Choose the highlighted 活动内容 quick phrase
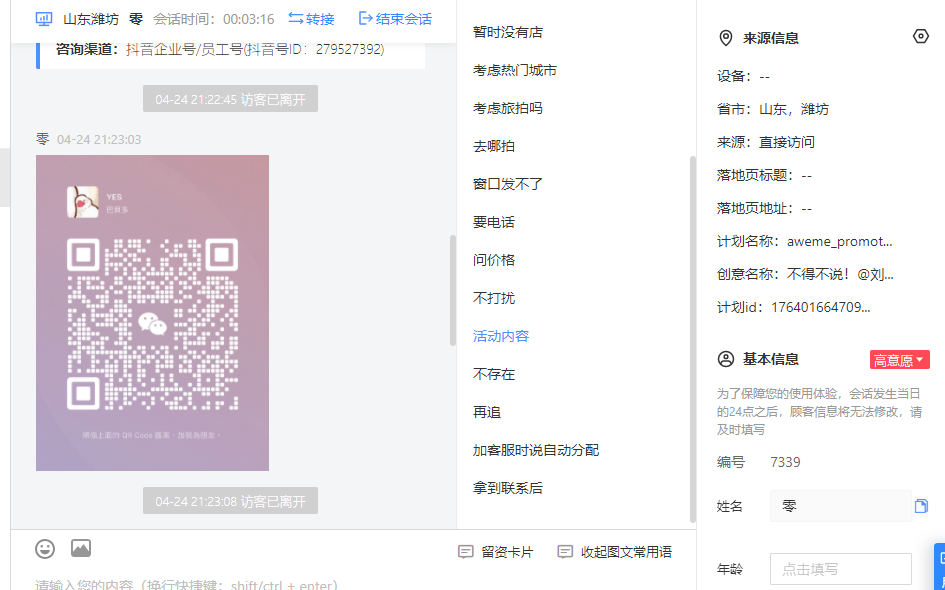Screen dimensions: 945x590 tap(501, 336)
